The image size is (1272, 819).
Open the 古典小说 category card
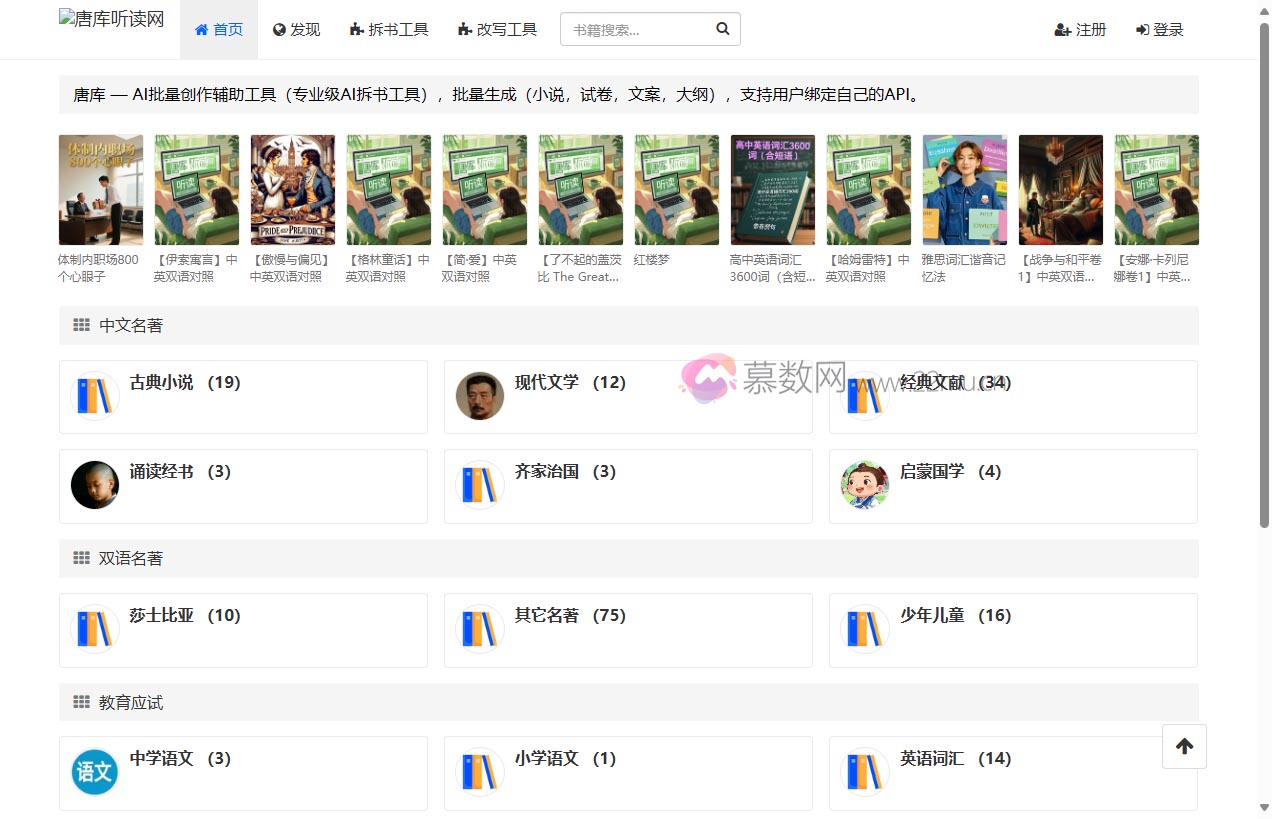[x=243, y=396]
